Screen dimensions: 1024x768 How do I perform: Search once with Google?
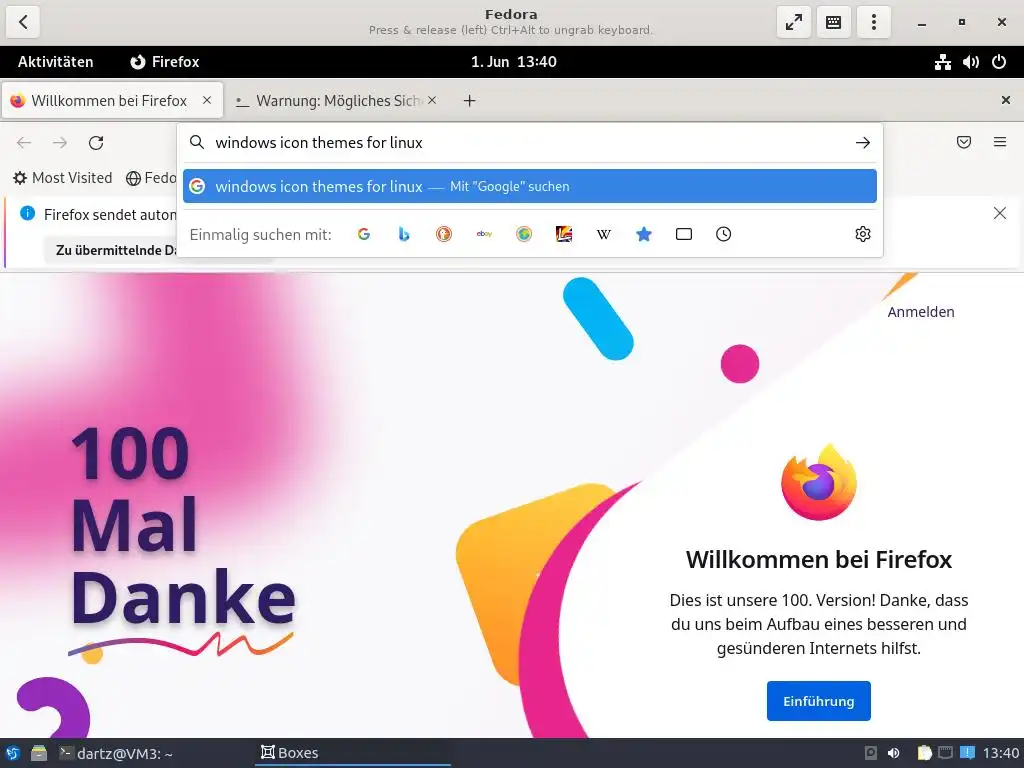click(x=364, y=234)
